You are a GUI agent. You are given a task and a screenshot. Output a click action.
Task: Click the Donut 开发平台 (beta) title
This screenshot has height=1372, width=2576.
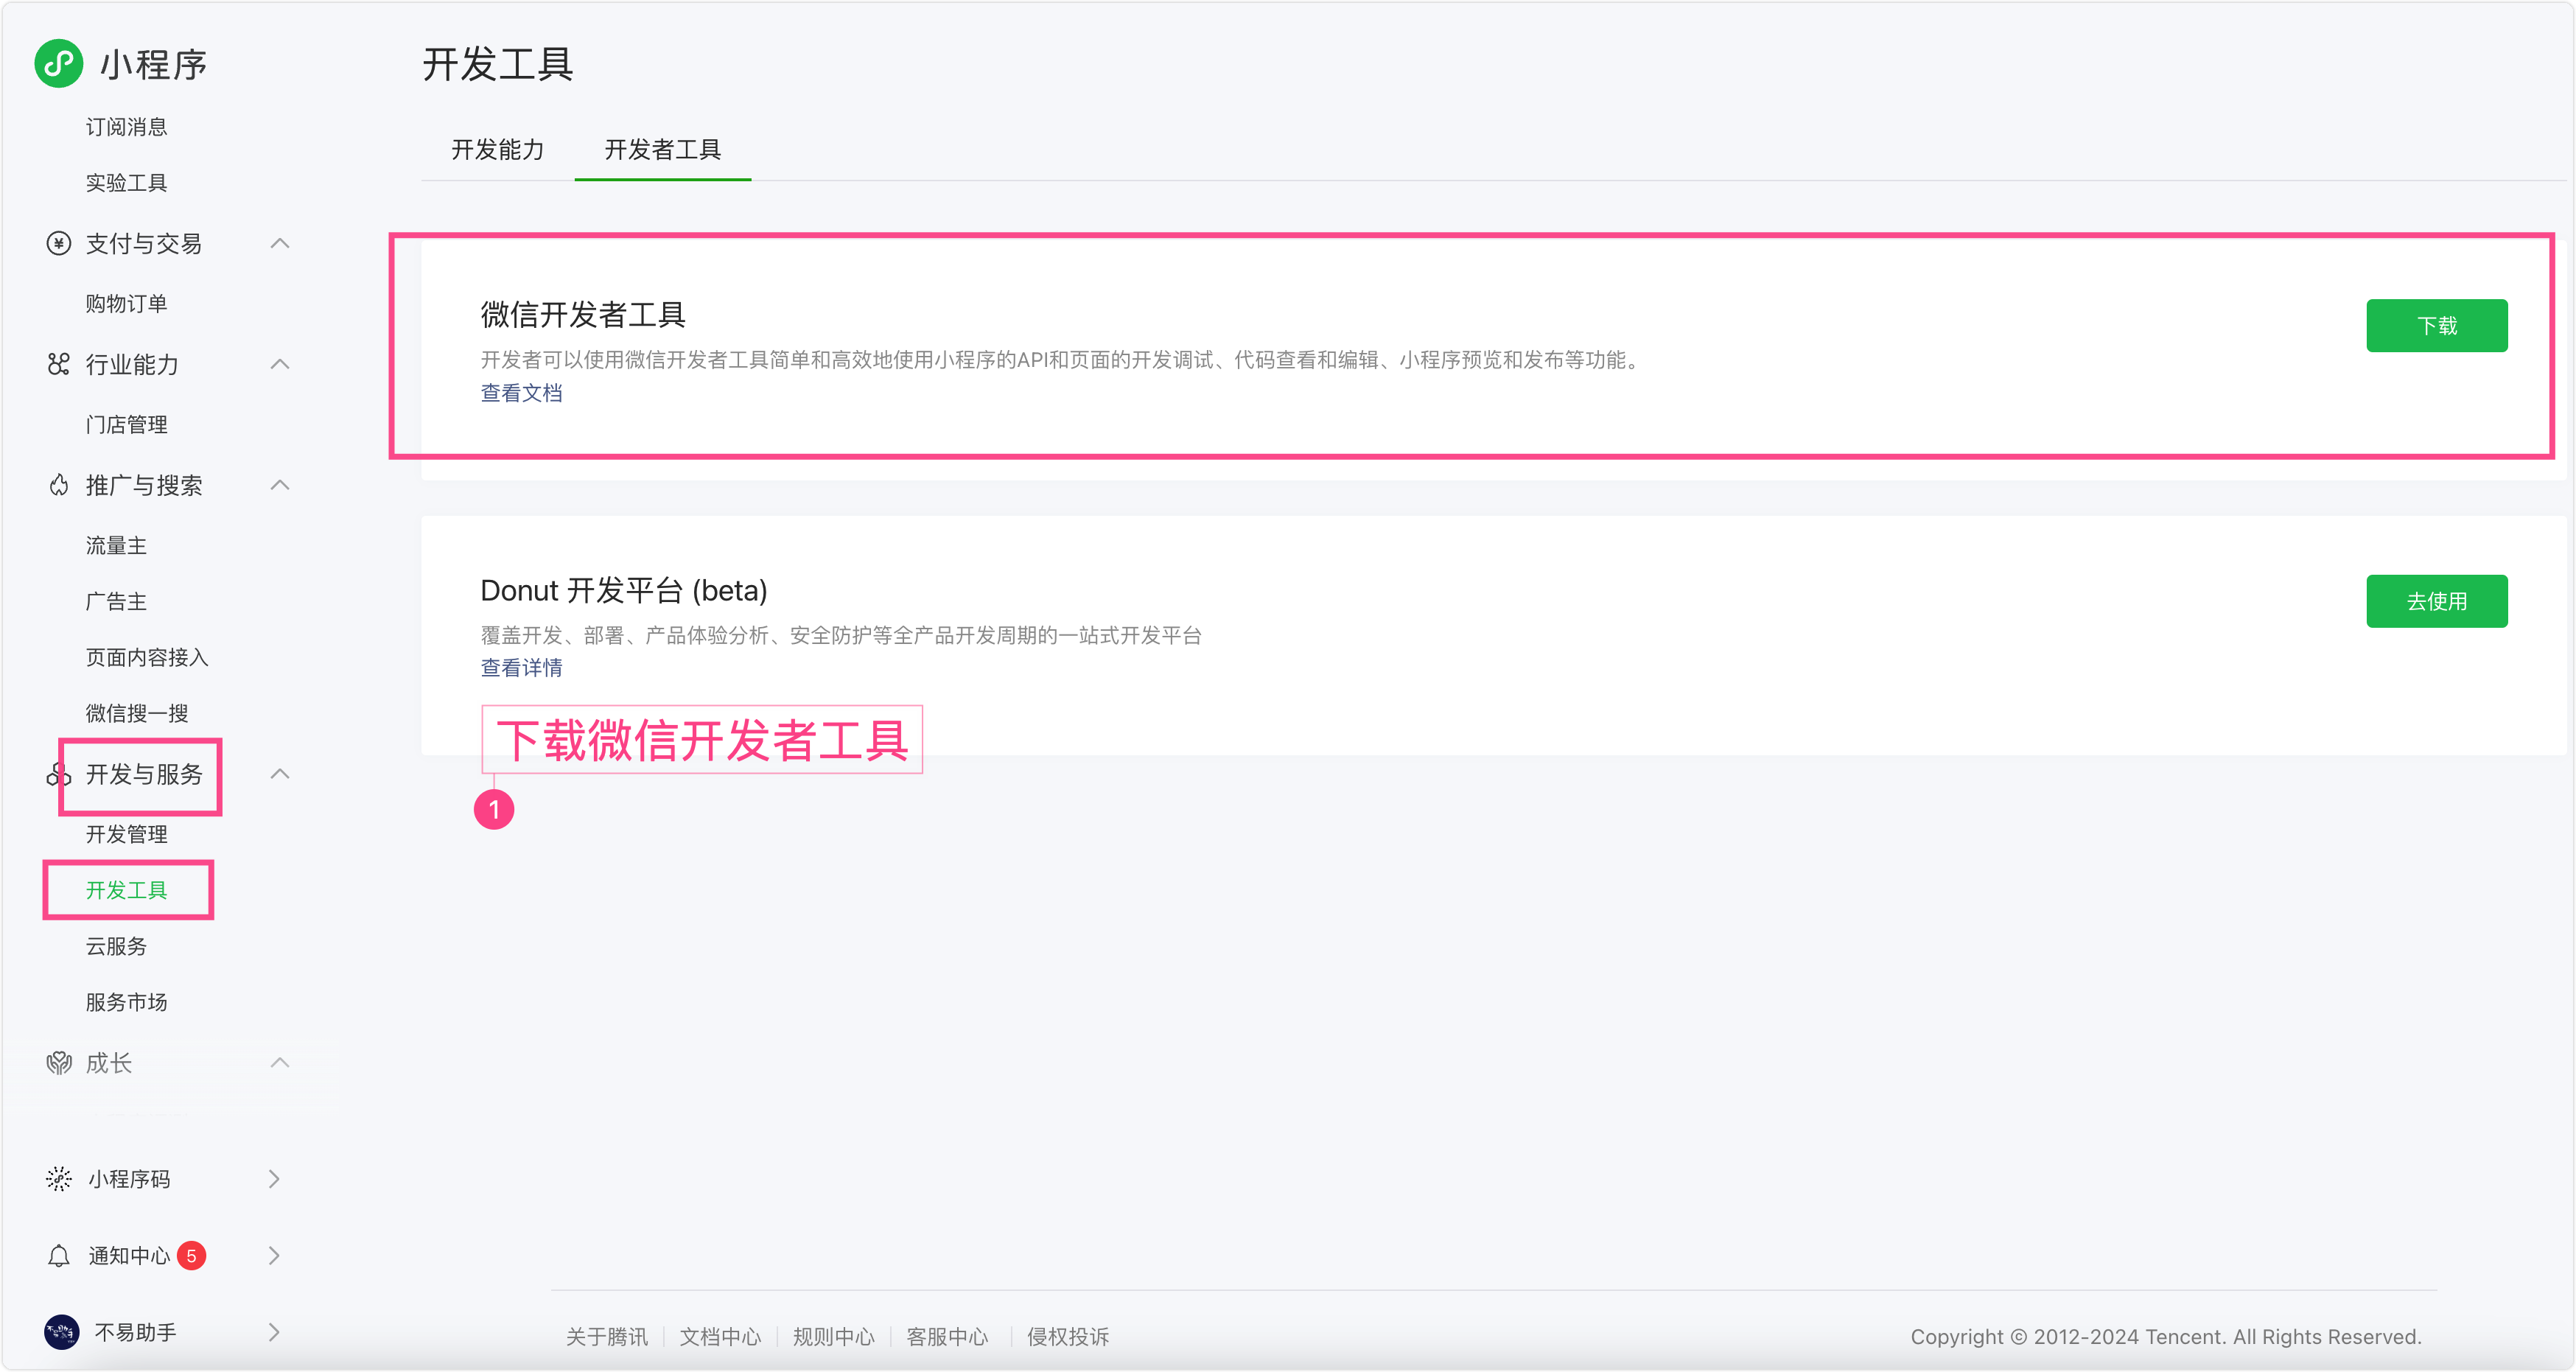(x=624, y=591)
